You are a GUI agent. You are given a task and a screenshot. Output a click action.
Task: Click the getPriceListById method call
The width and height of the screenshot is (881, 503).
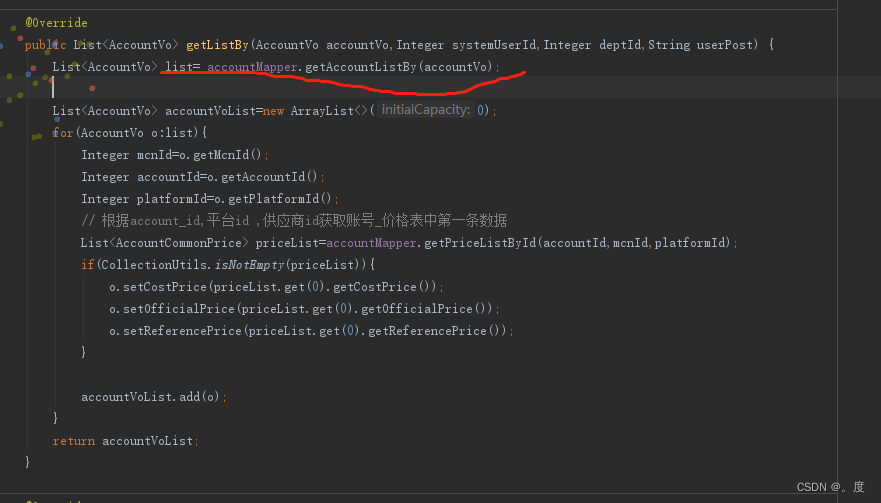pos(480,243)
